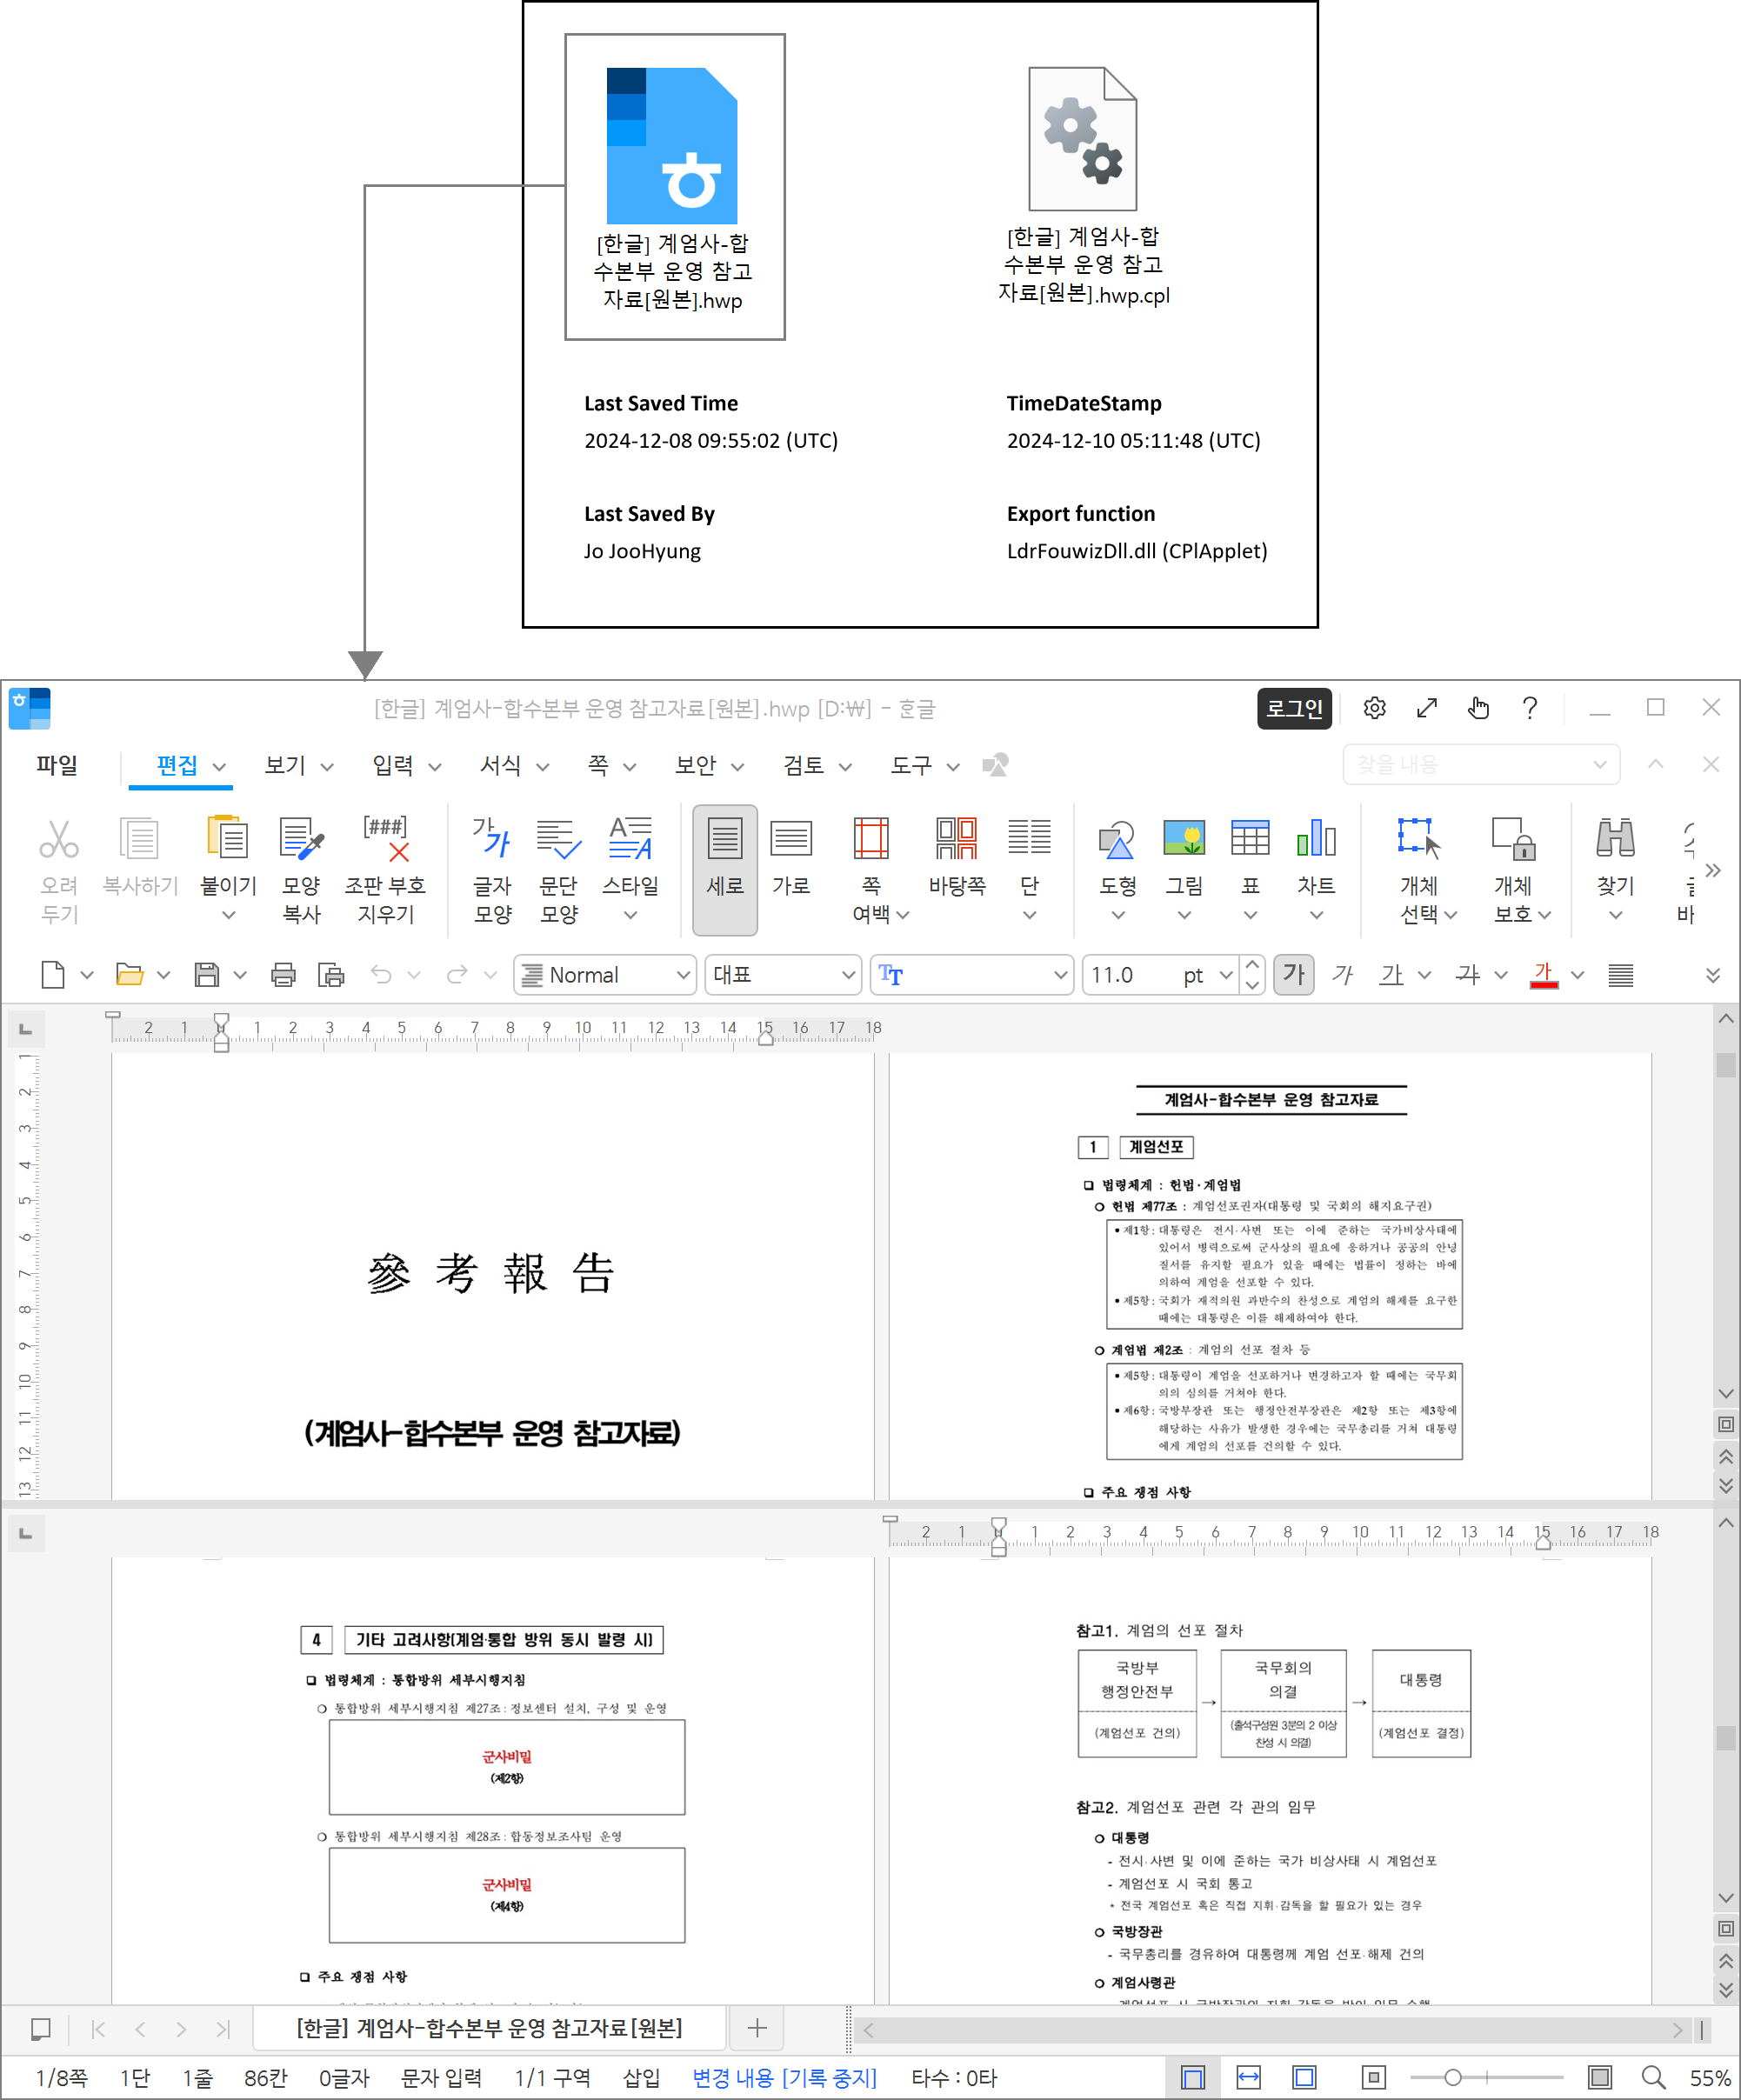The image size is (1741, 2100).
Task: Expand the search box (찾을 내용) dropdown
Action: (x=1599, y=764)
